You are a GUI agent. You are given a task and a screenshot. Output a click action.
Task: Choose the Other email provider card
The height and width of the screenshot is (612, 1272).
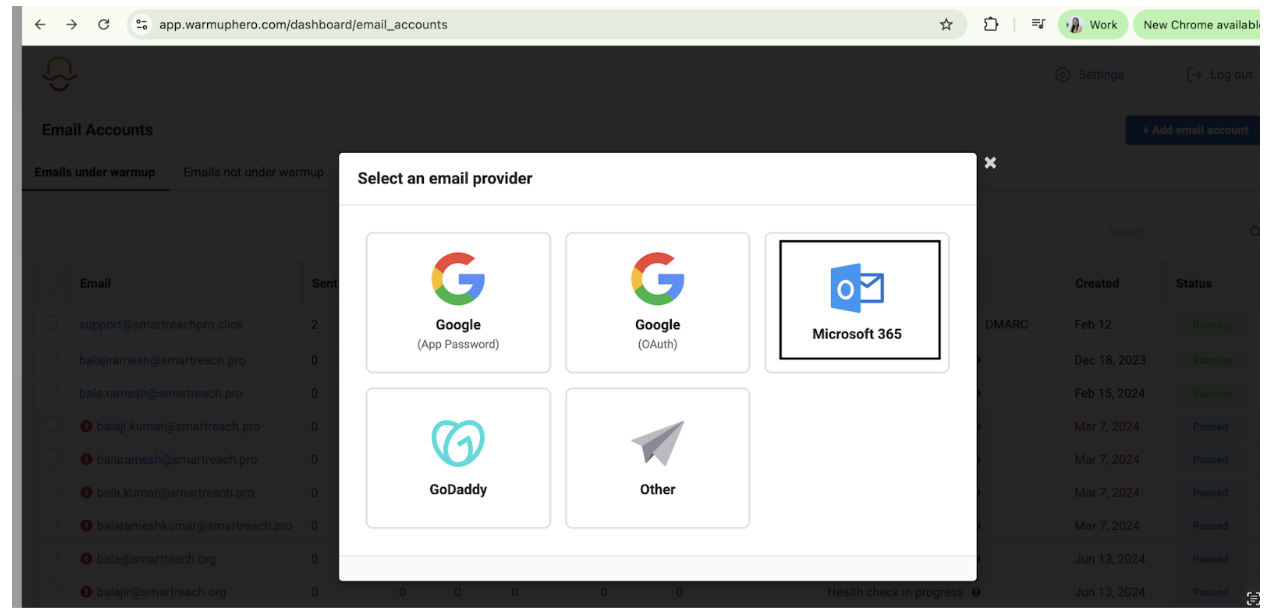click(x=657, y=458)
